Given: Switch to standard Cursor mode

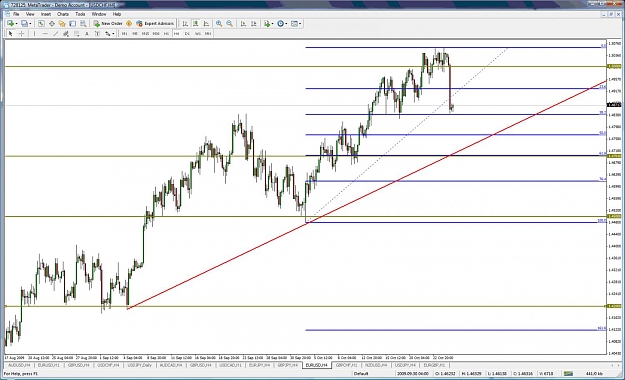Looking at the screenshot, I should tap(11, 33).
